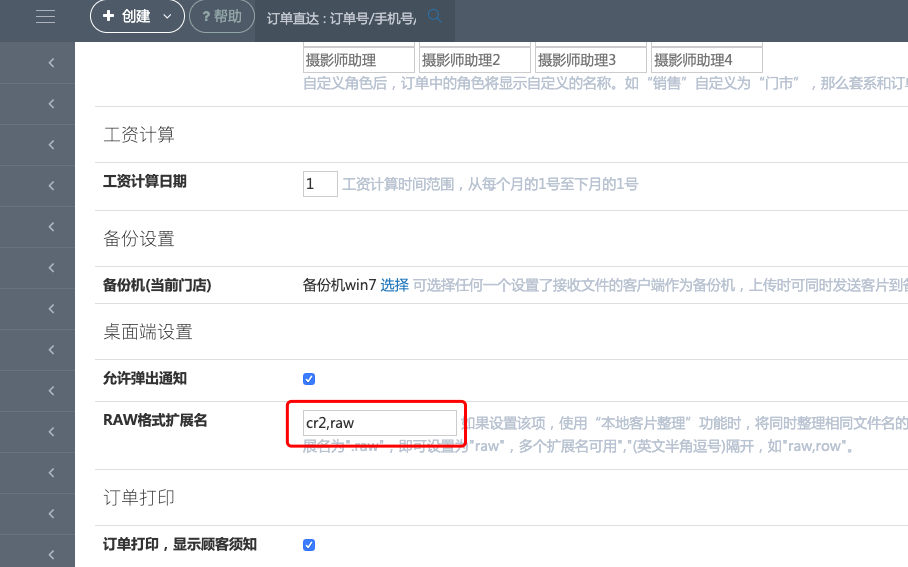Click the RAW格式扩展名 field containing cr2,raw

[380, 423]
